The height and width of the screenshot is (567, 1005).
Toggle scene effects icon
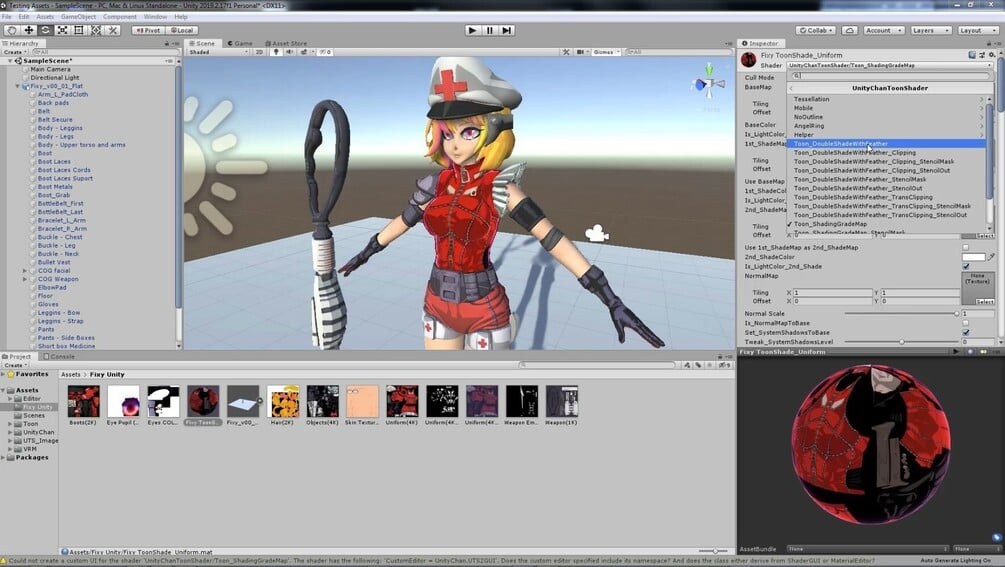304,52
